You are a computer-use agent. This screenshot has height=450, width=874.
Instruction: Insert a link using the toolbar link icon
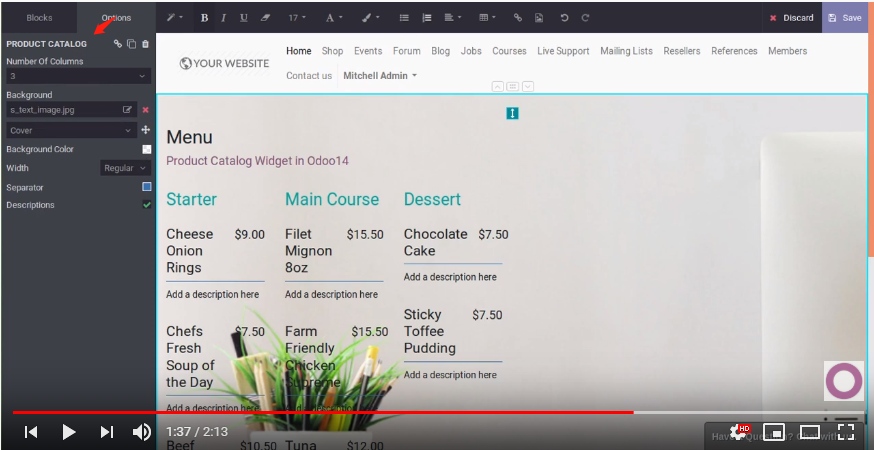[517, 18]
